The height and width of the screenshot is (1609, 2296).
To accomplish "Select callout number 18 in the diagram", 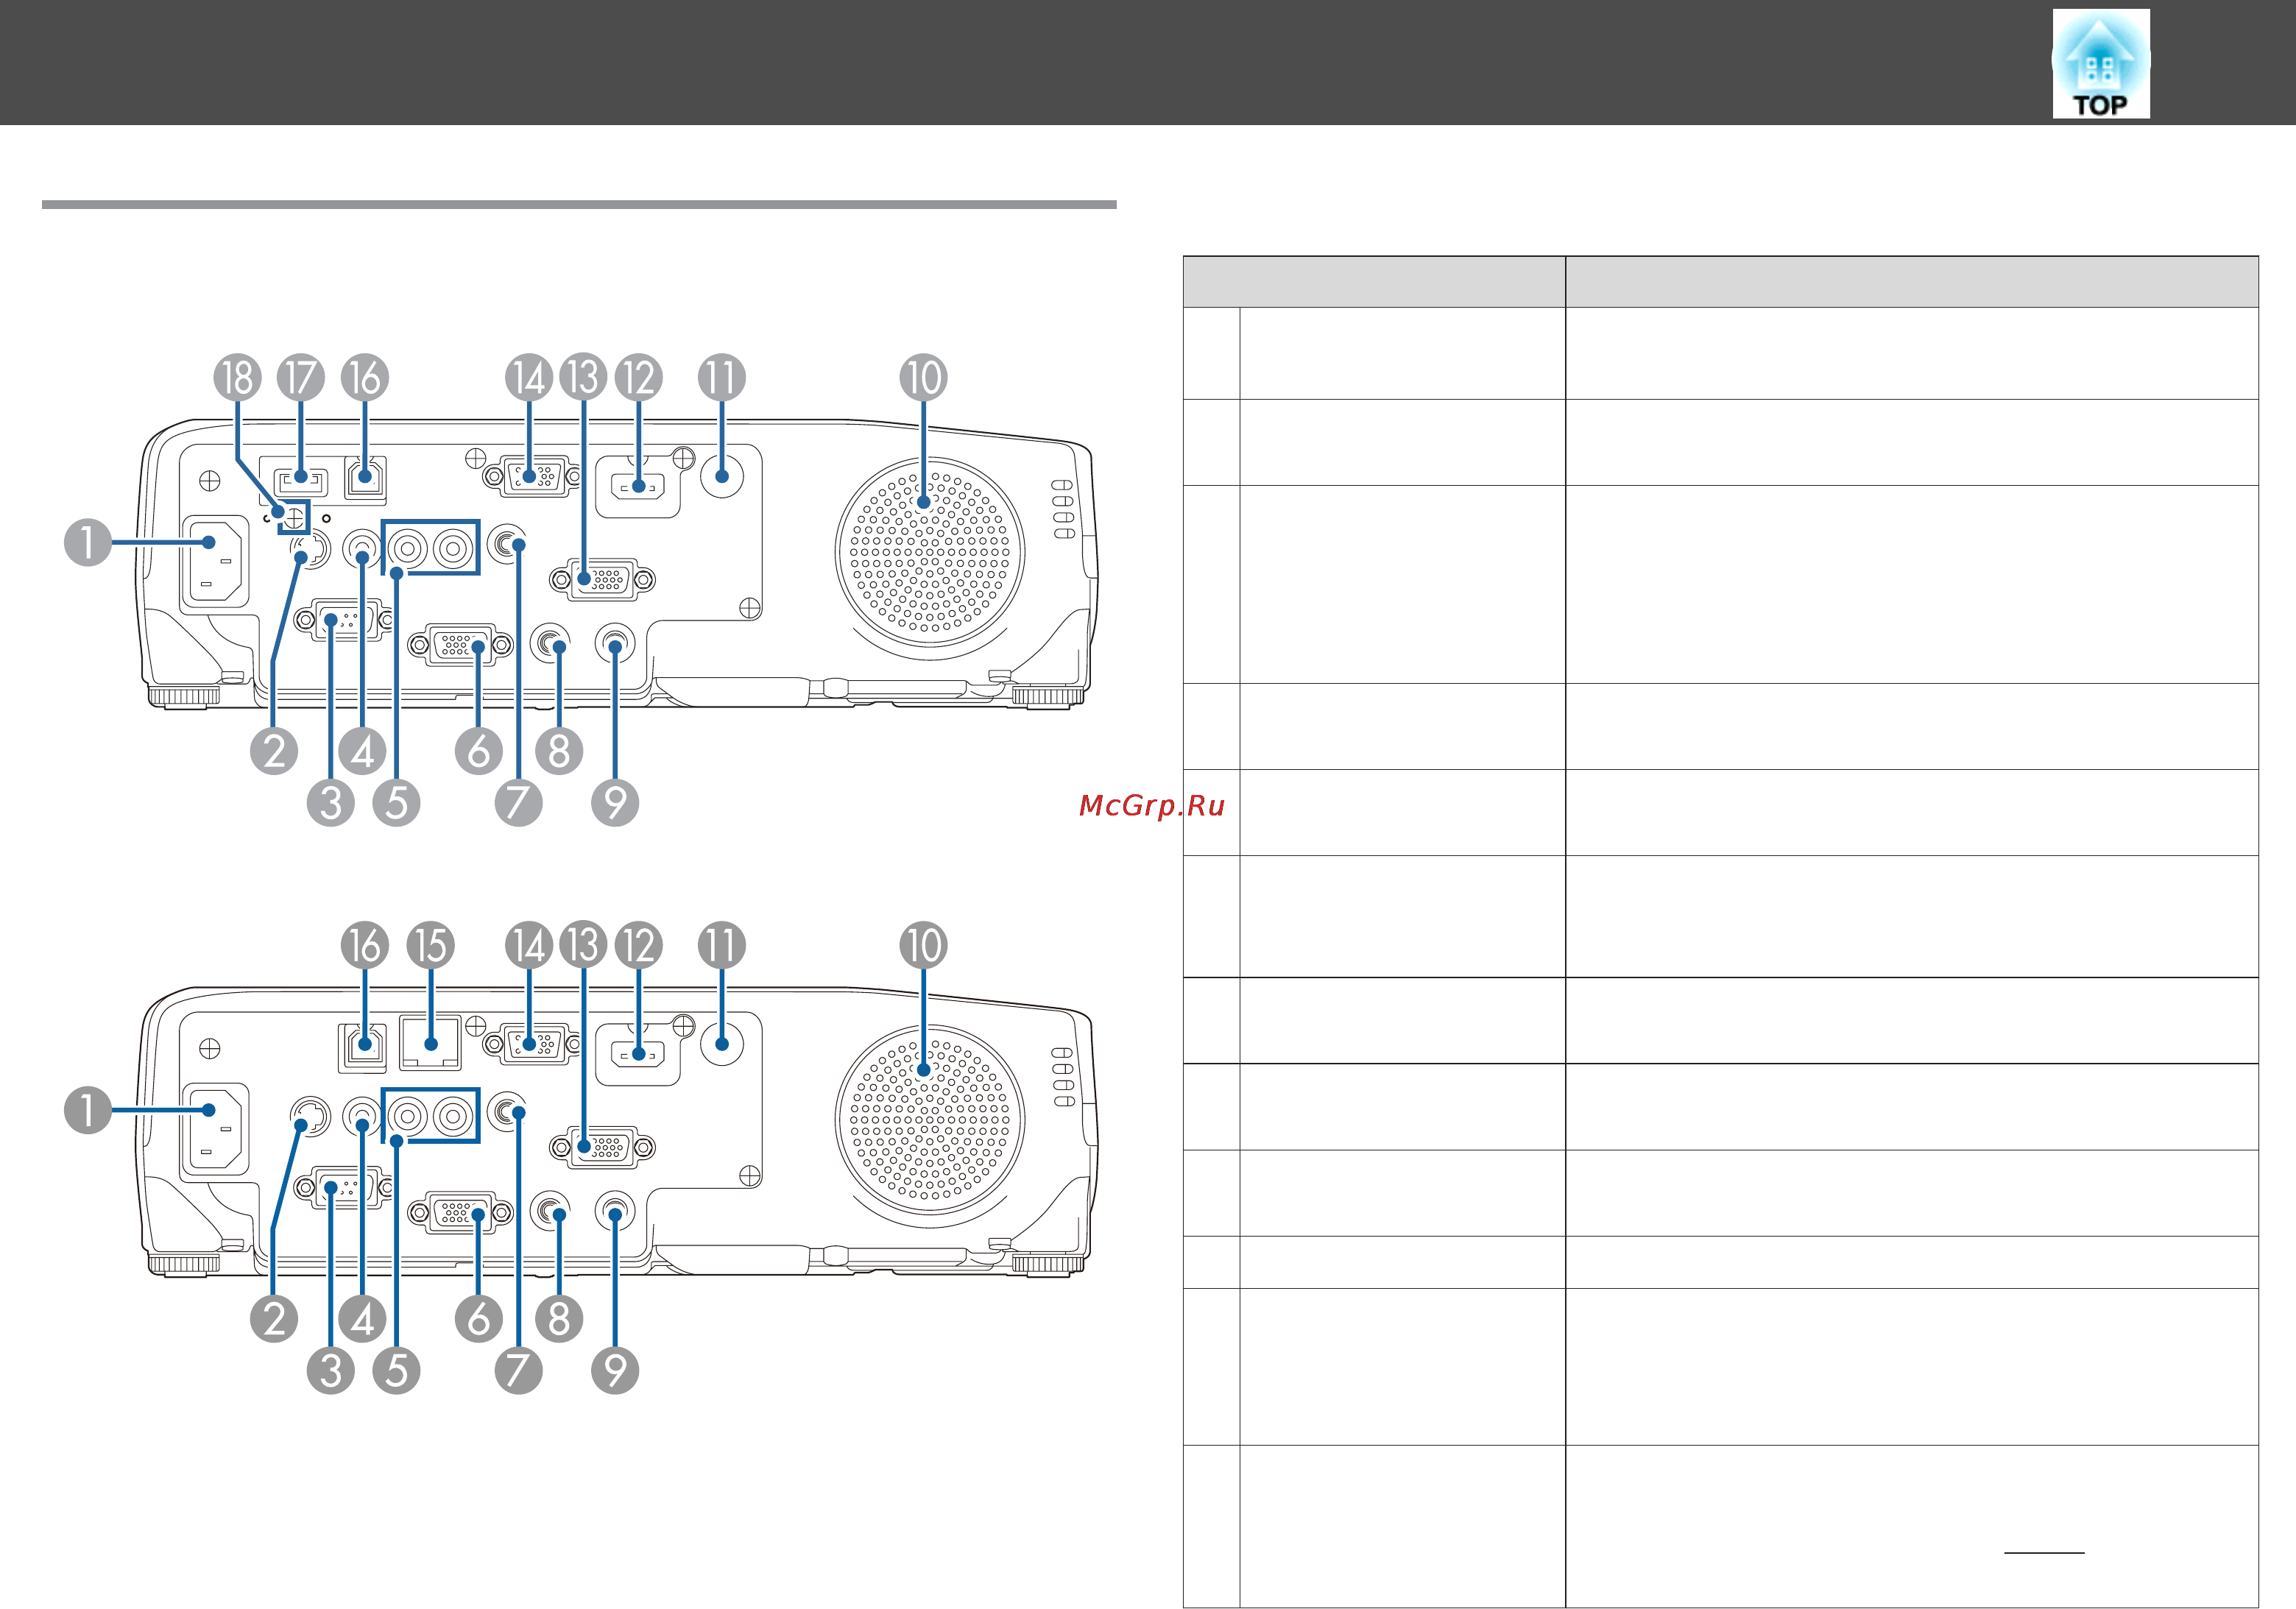I will [x=237, y=378].
